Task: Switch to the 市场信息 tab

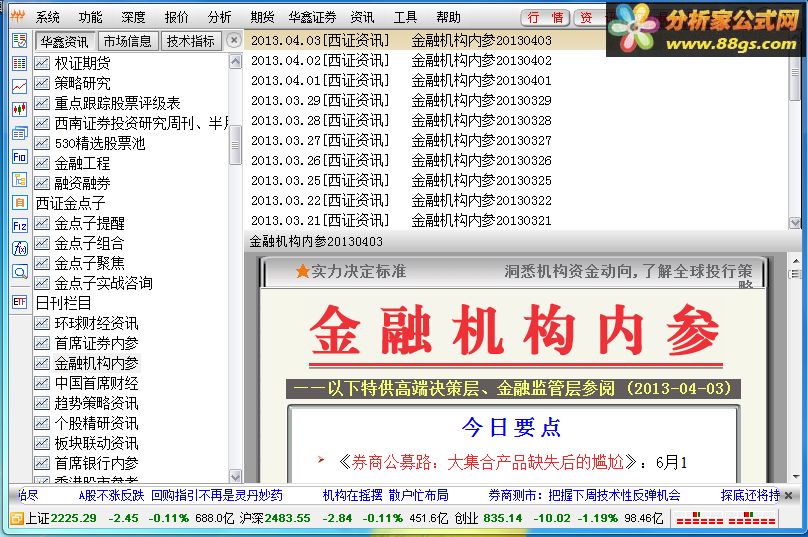Action: (128, 41)
